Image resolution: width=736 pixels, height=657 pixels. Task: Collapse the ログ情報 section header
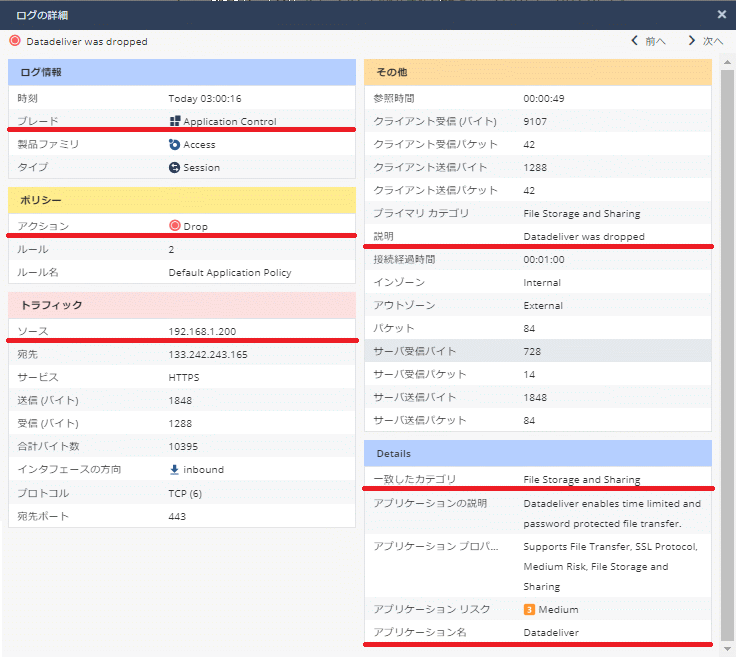pyautogui.click(x=182, y=72)
